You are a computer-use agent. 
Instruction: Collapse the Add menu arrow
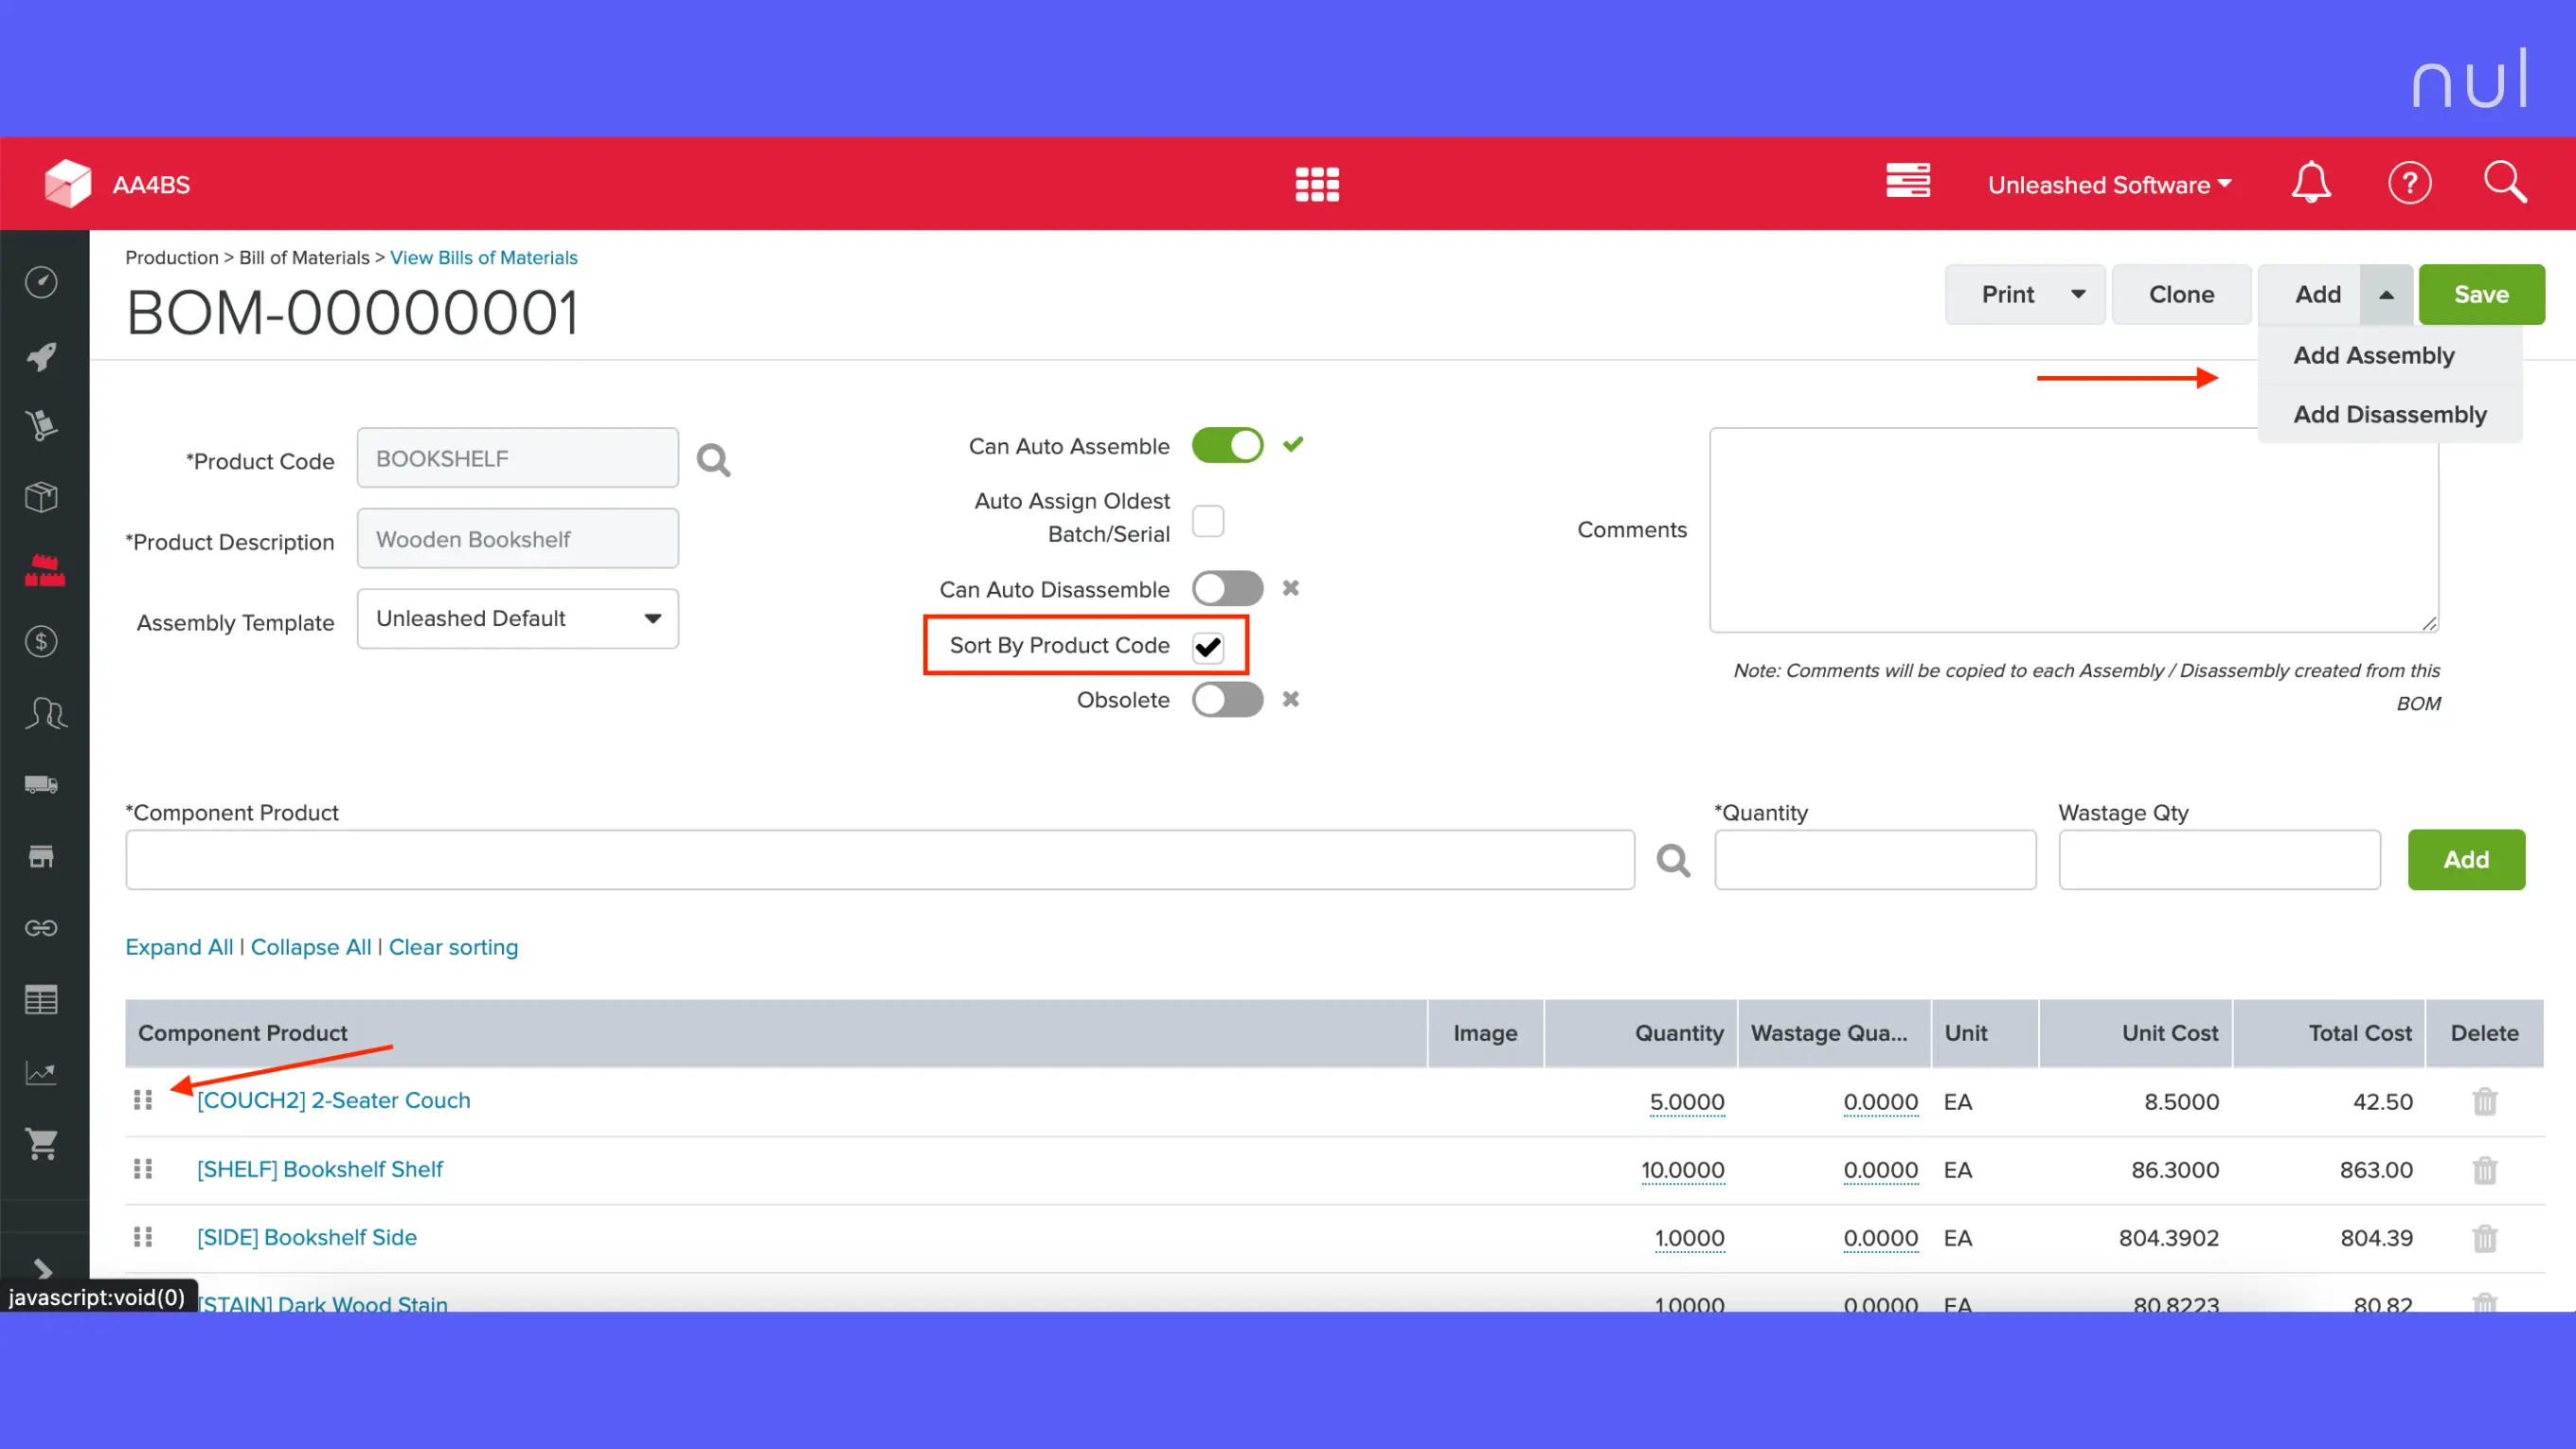tap(2386, 294)
